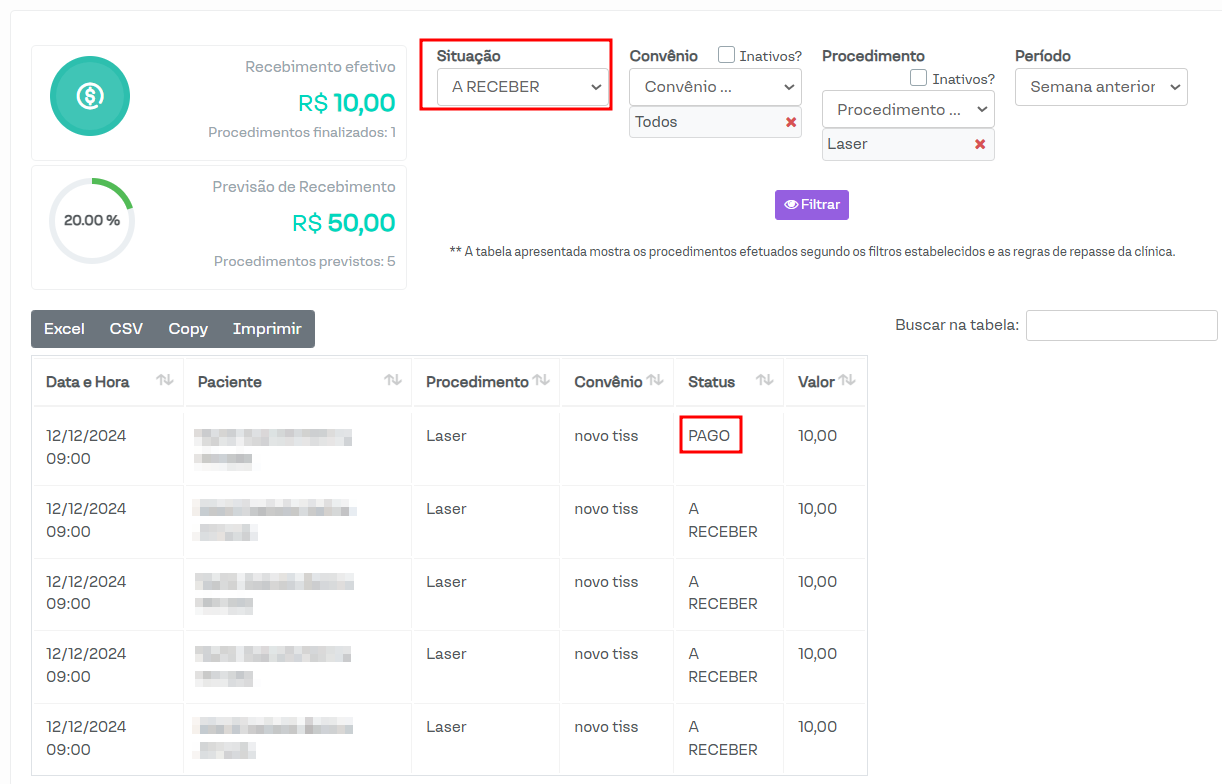Click the Imprimir button
Screen dimensions: 1222x784
pyautogui.click(x=267, y=329)
